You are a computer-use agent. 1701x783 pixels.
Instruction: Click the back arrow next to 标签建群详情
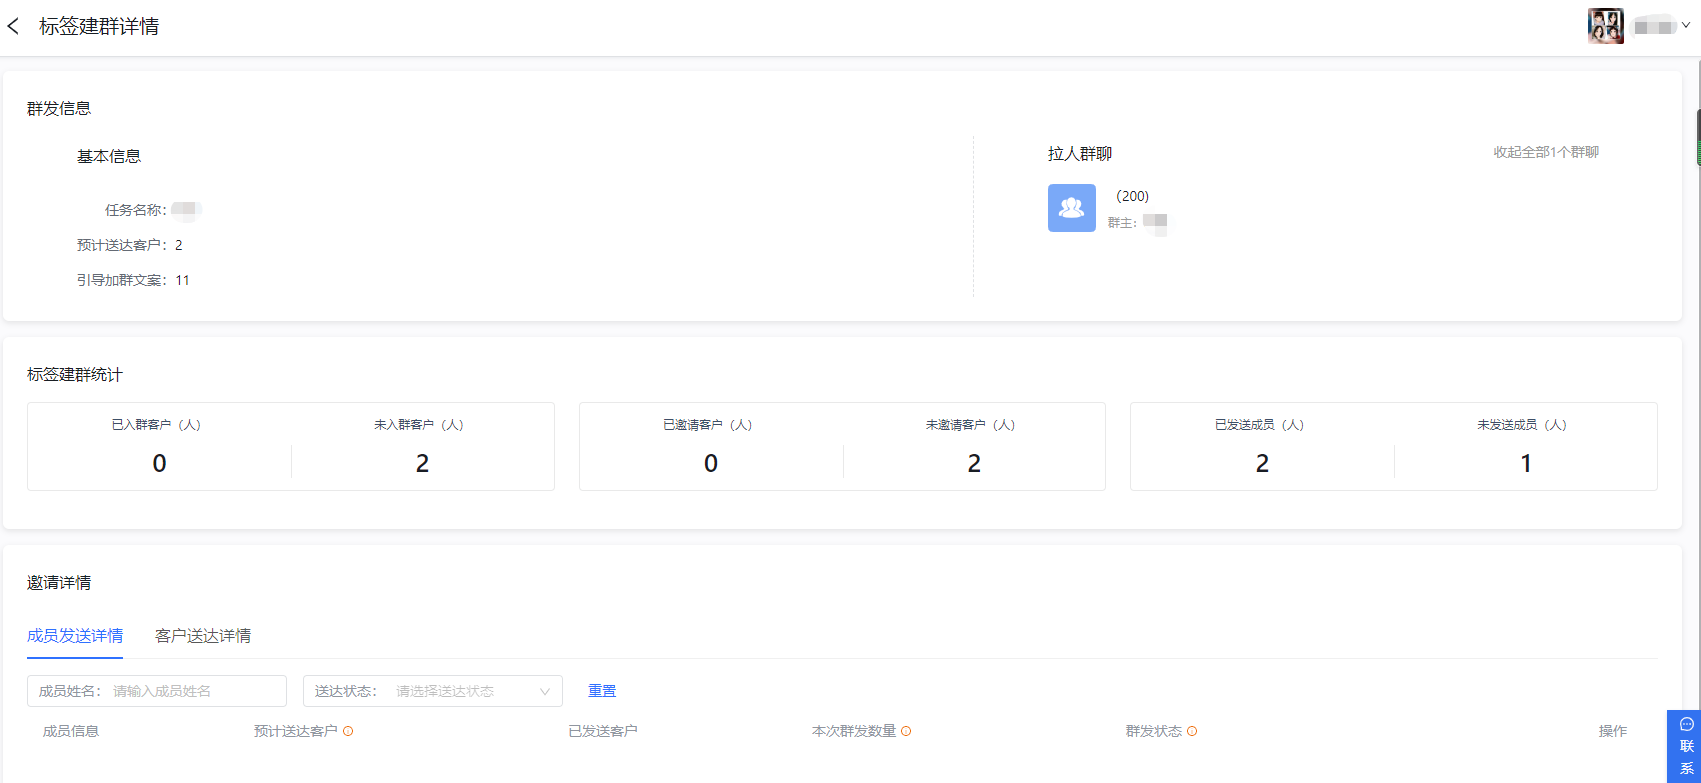(x=14, y=27)
